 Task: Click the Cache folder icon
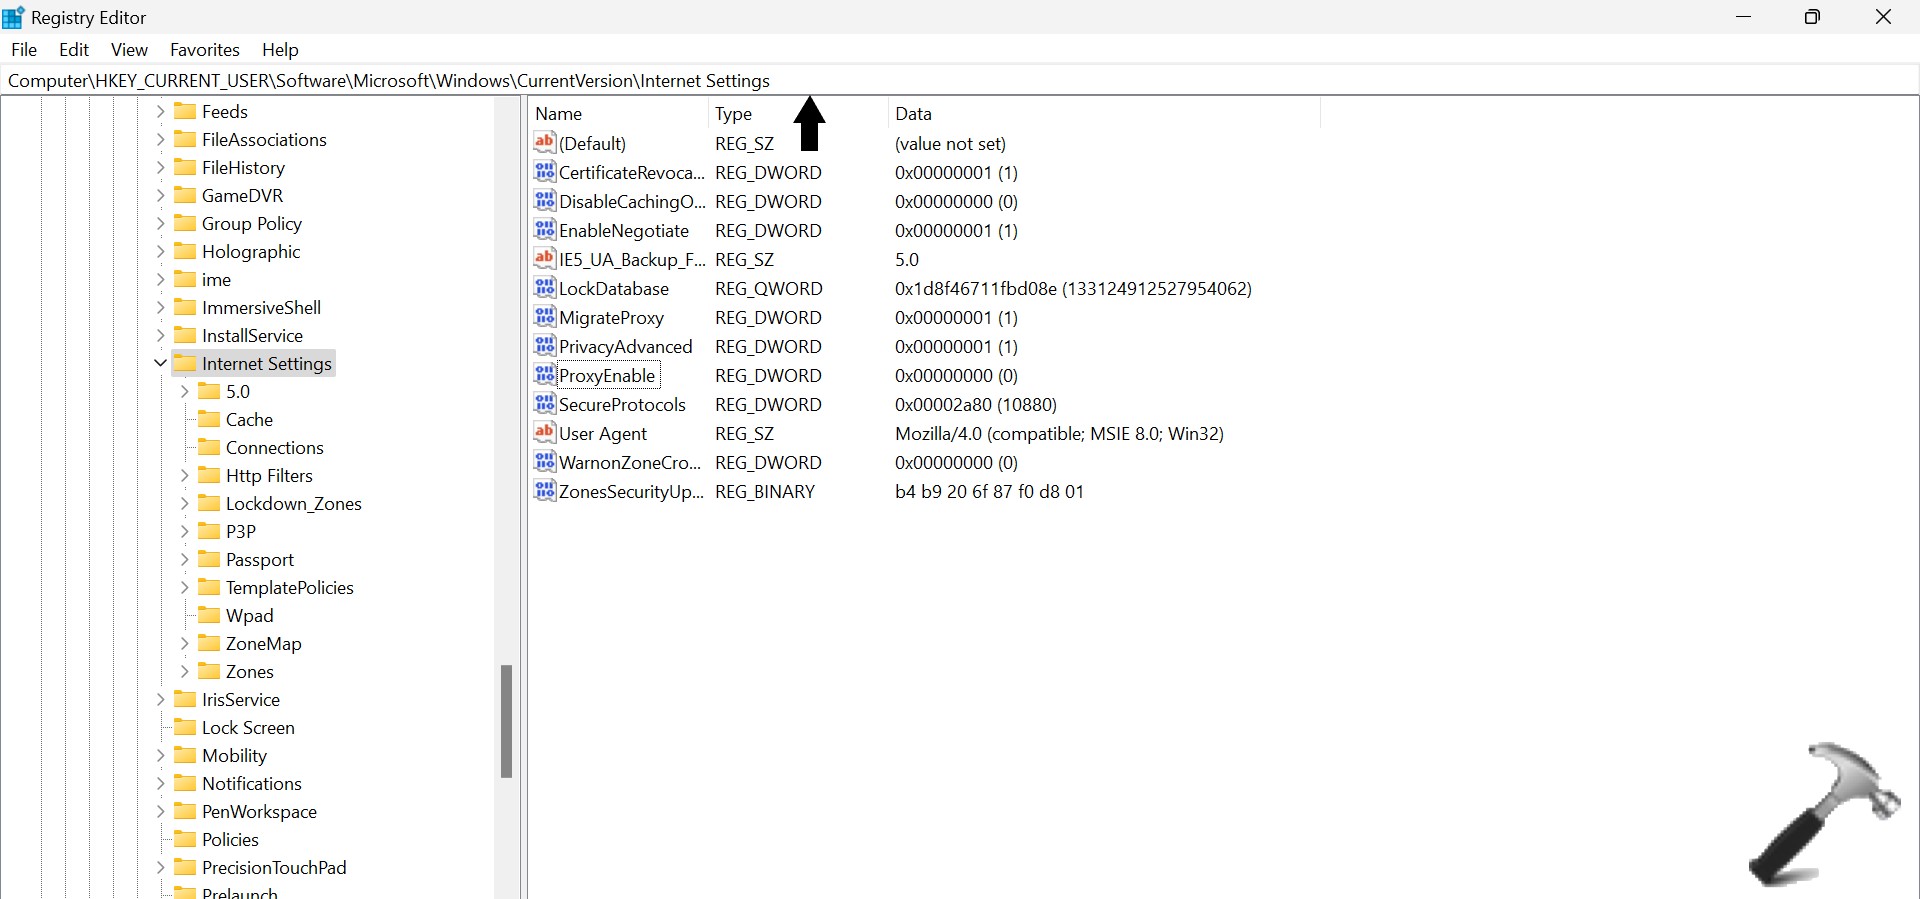click(209, 419)
